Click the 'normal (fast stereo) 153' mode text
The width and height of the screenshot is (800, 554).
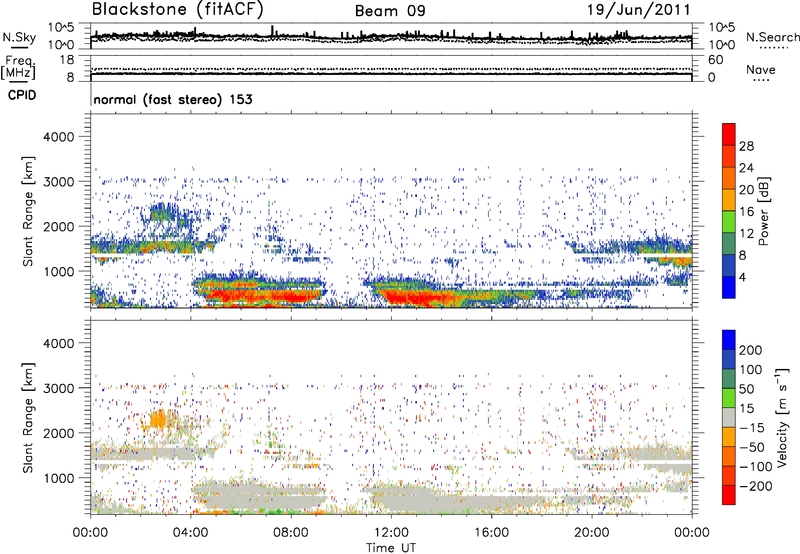(173, 99)
